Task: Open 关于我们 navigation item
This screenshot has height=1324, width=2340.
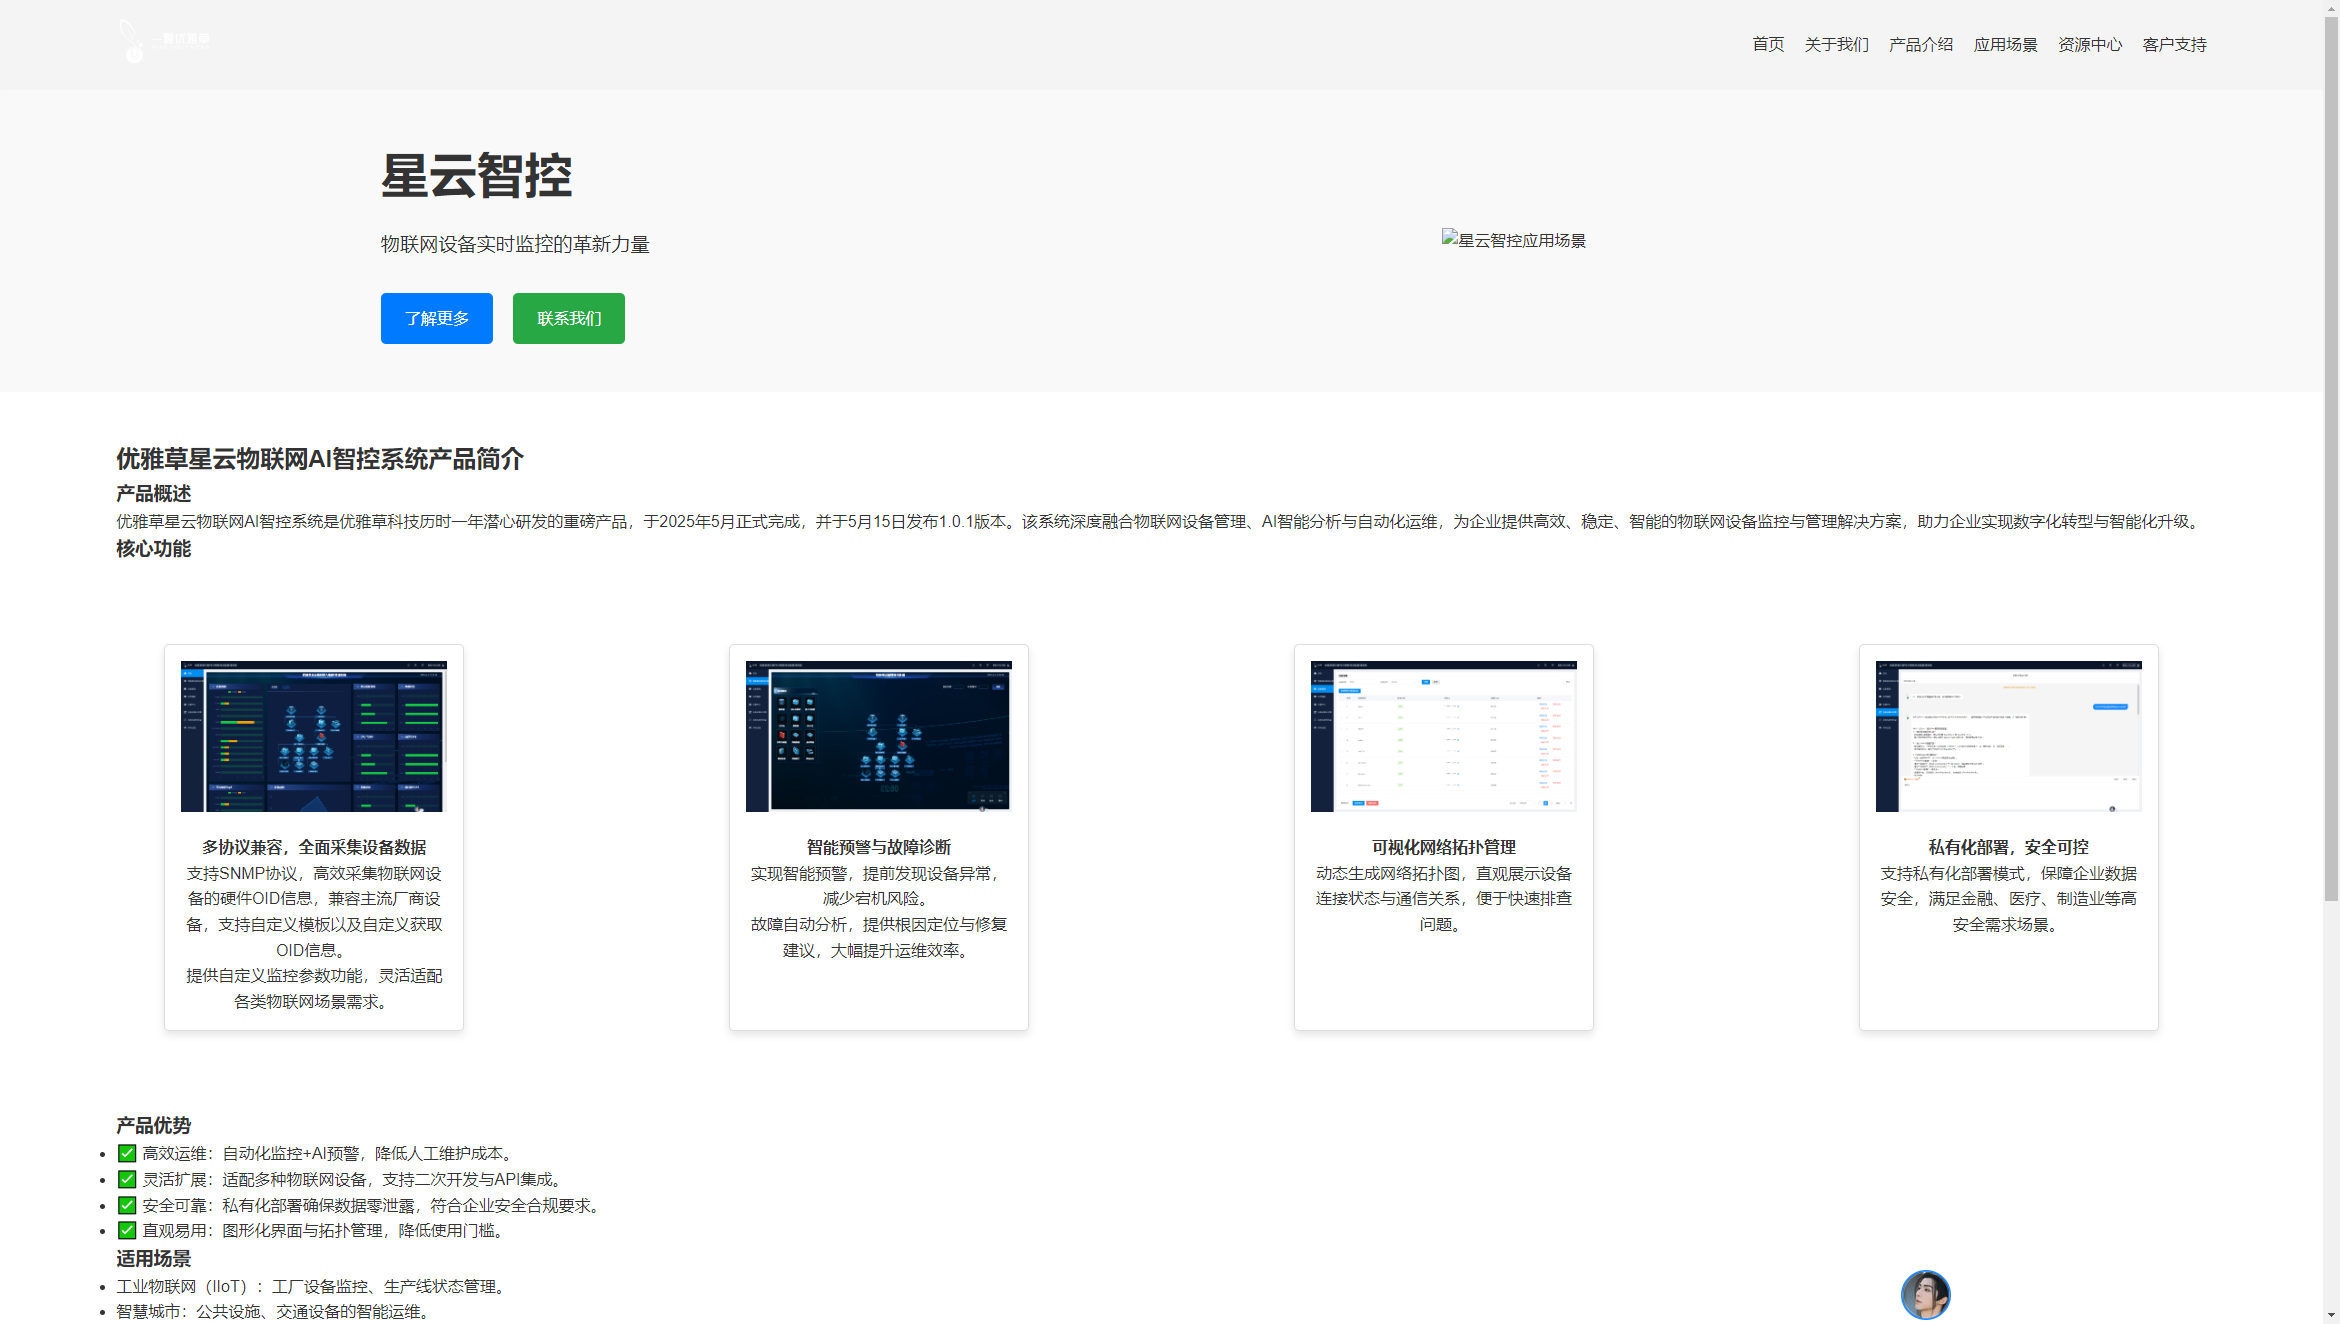Action: click(1836, 44)
